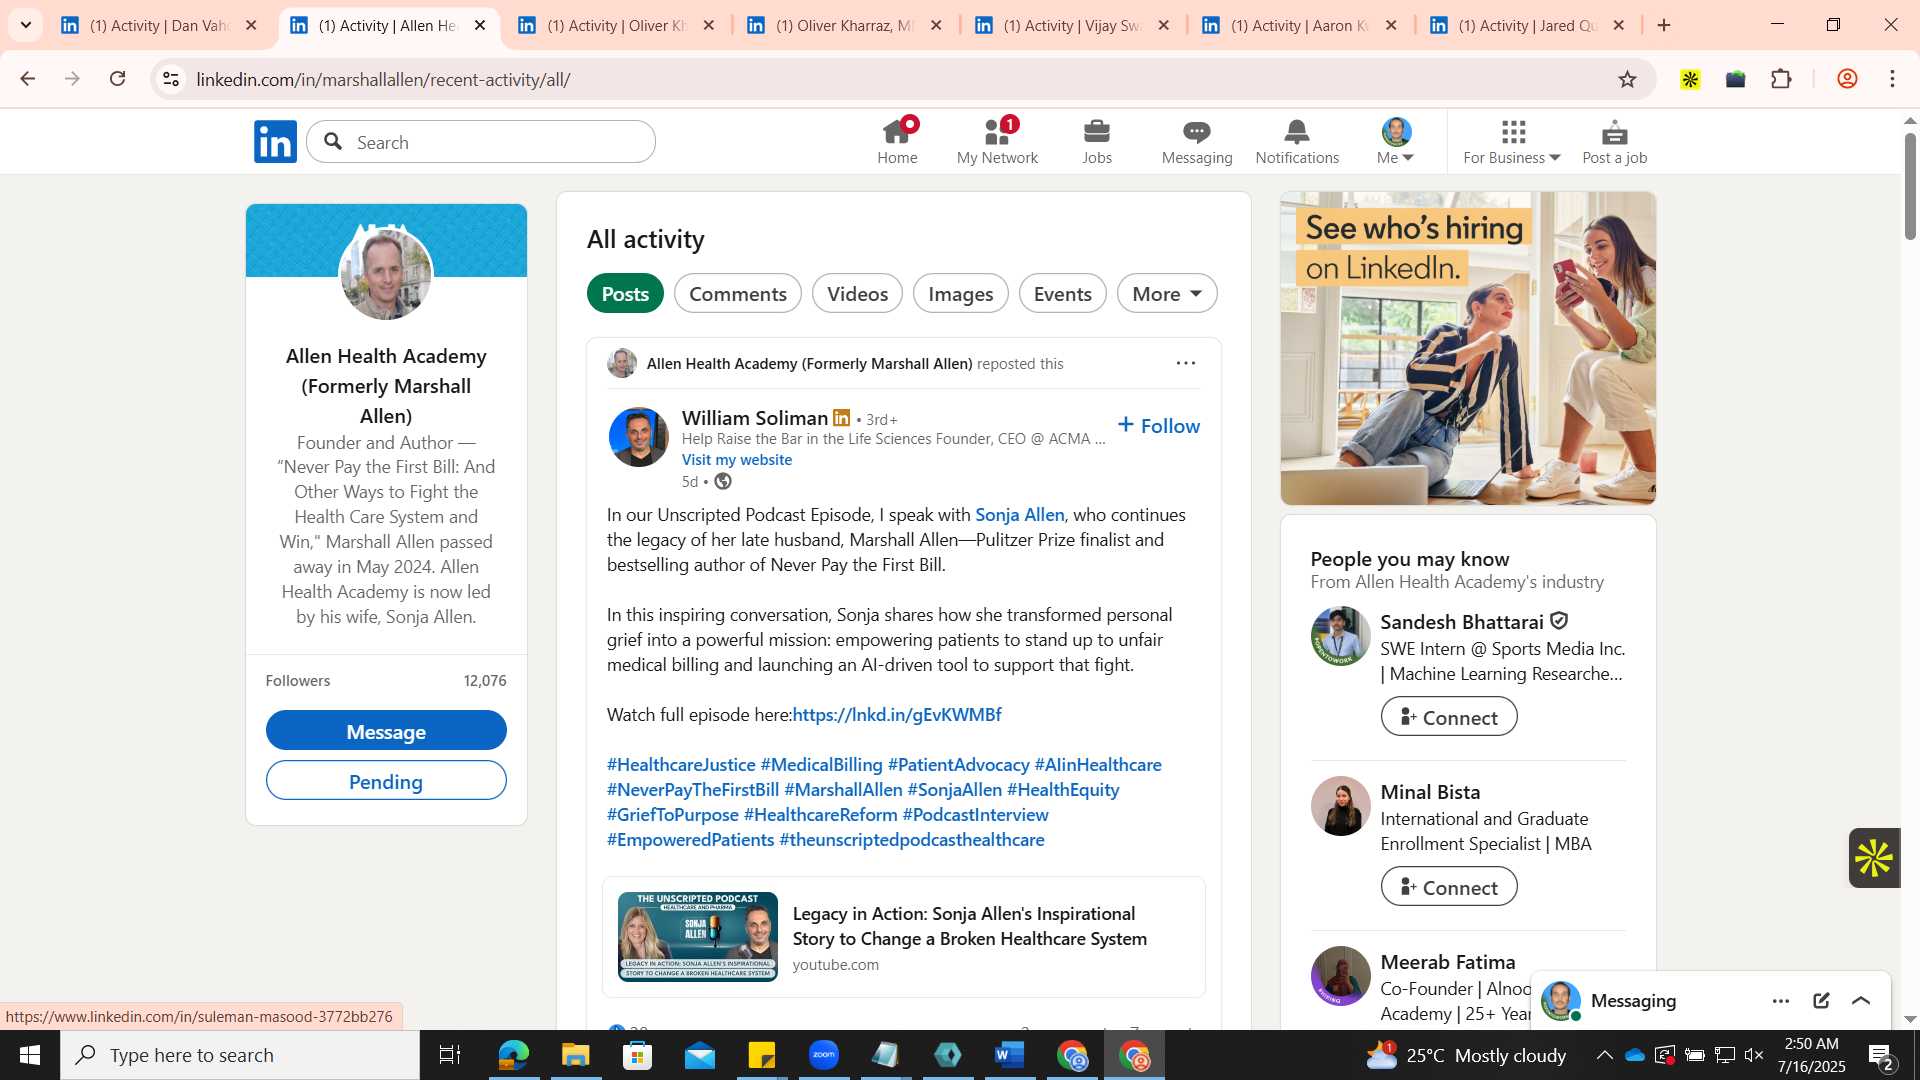This screenshot has height=1080, width=1920.
Task: Open the Notifications bell
Action: point(1297,141)
